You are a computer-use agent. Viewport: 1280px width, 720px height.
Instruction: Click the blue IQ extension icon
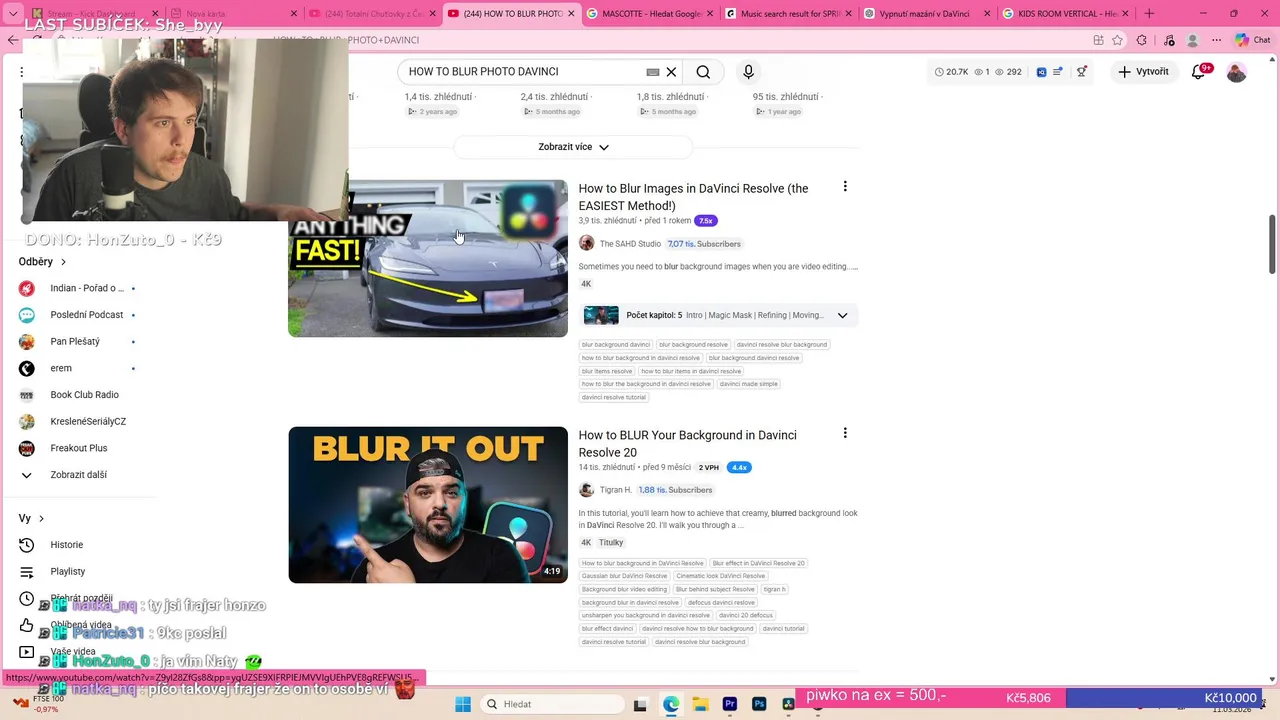1041,72
